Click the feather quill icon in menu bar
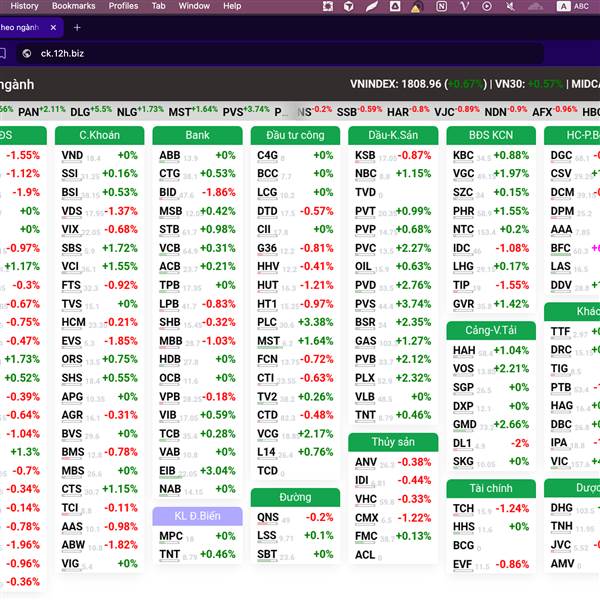This screenshot has height=600, width=600. pos(372,6)
